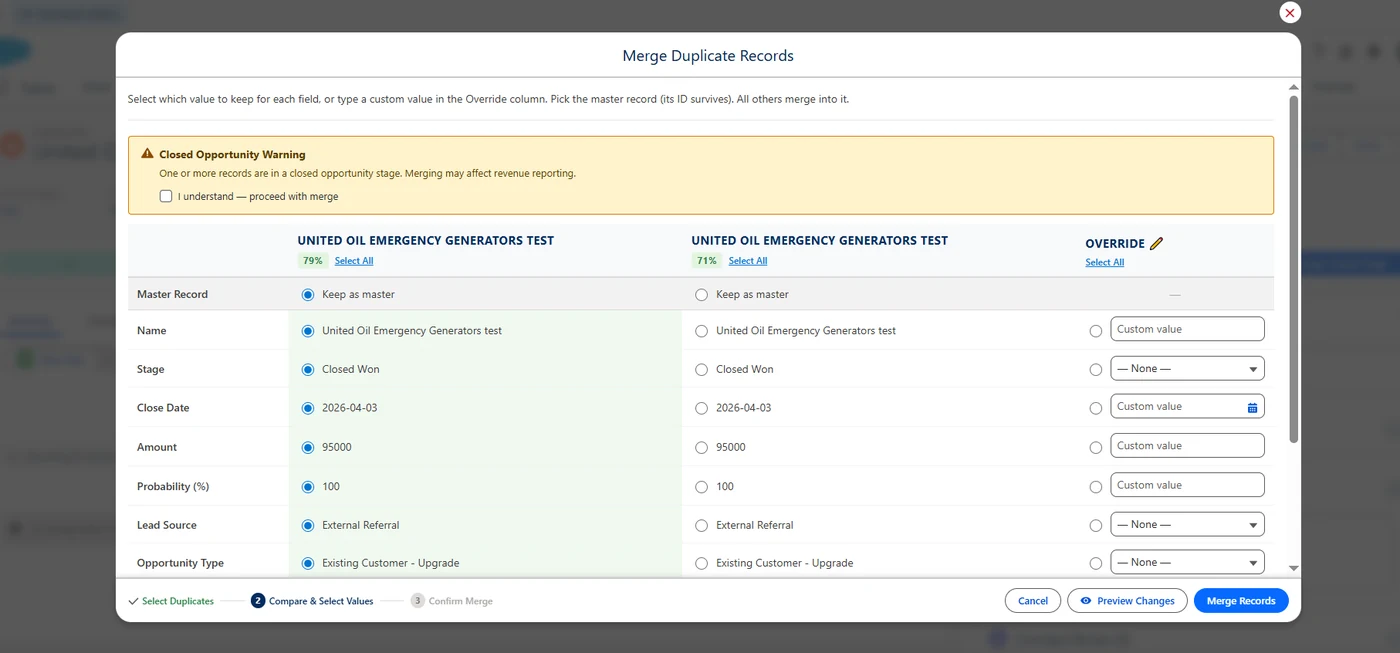Click the Name override custom value field
This screenshot has width=1400, height=653.
point(1187,329)
